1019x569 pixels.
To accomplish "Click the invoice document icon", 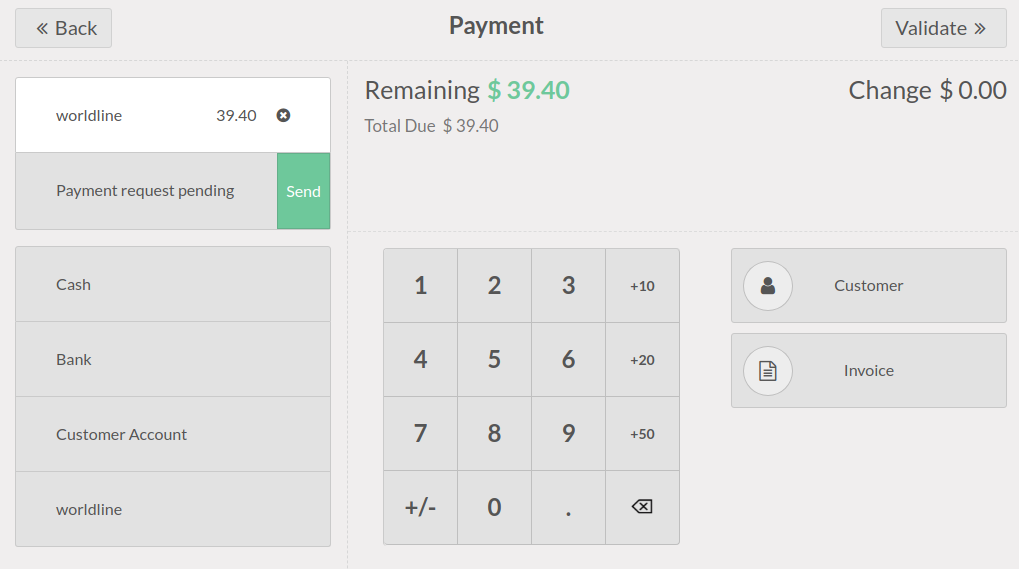I will click(768, 371).
